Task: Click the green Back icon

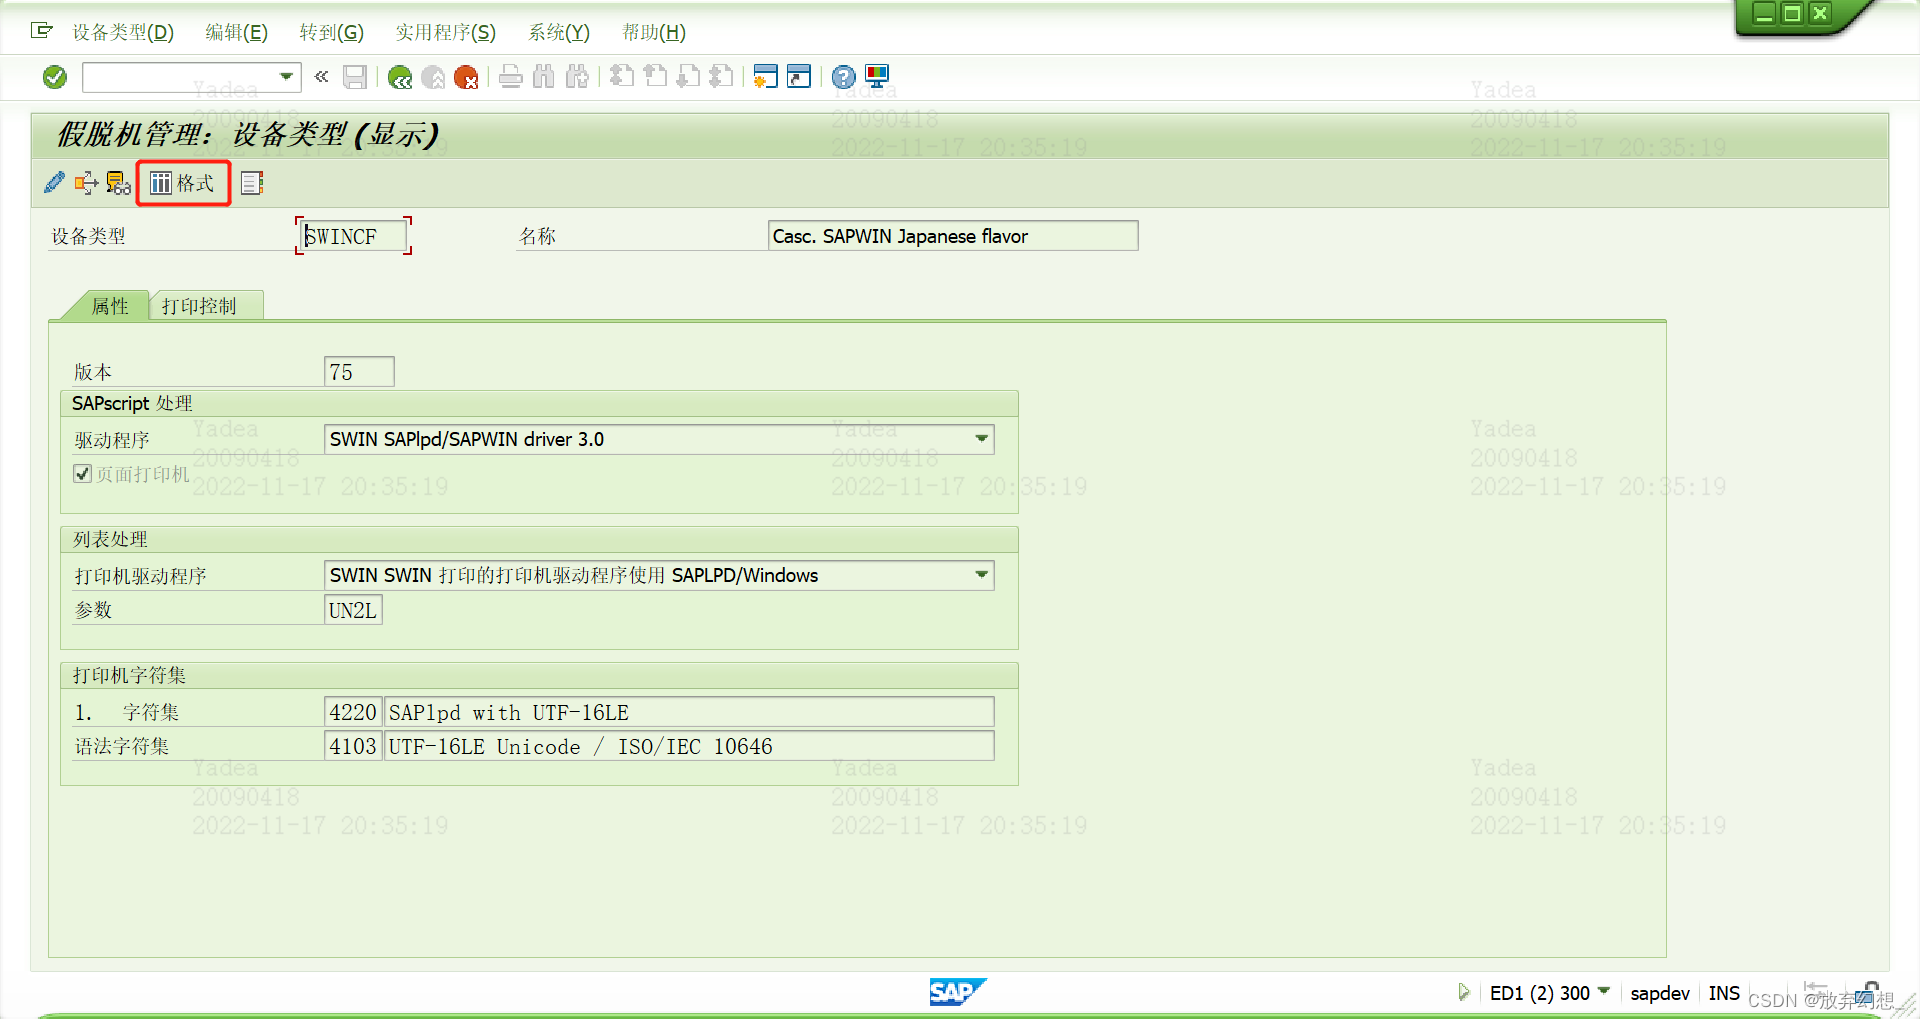Action: pos(400,77)
